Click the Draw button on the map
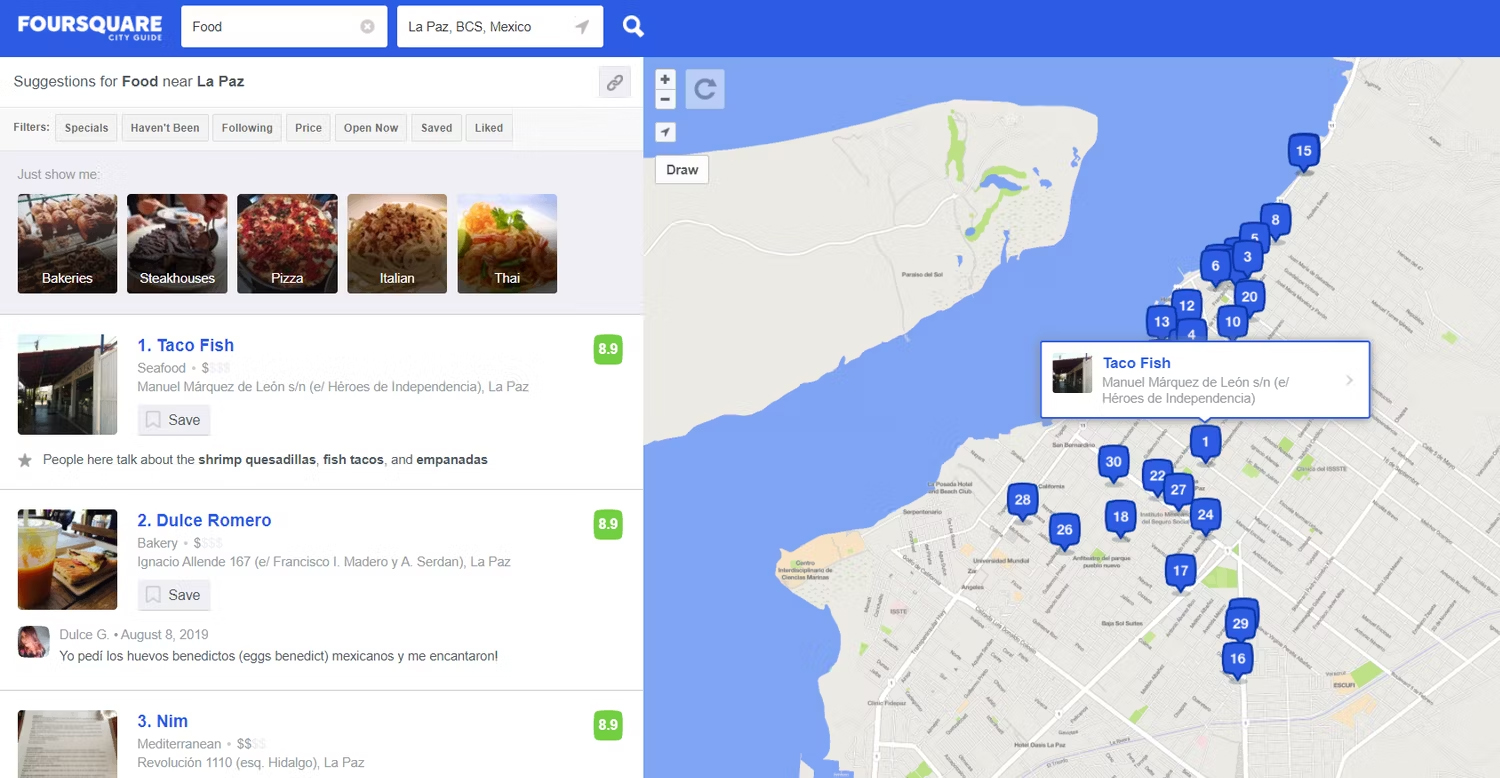 [x=681, y=169]
